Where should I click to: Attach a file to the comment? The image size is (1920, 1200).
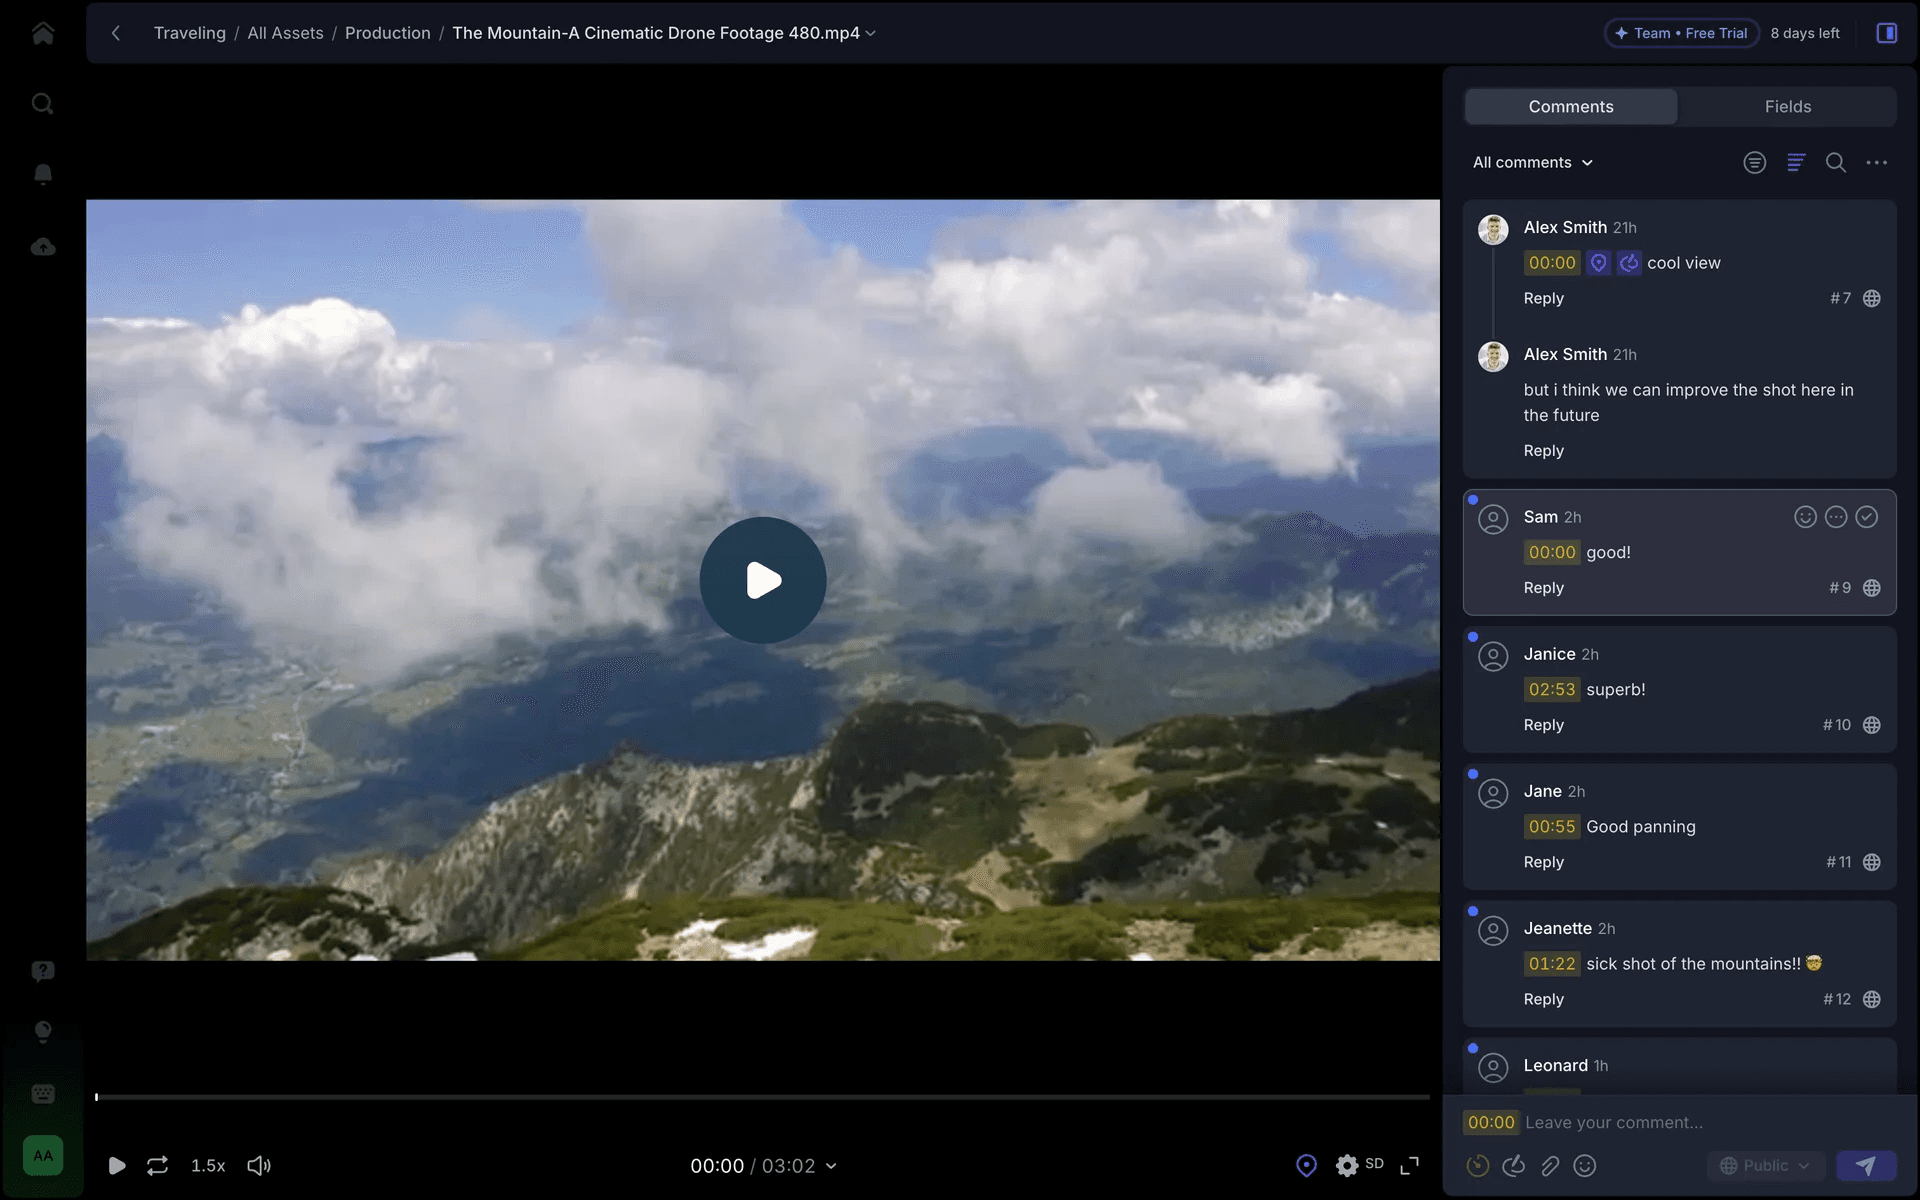tap(1550, 1166)
